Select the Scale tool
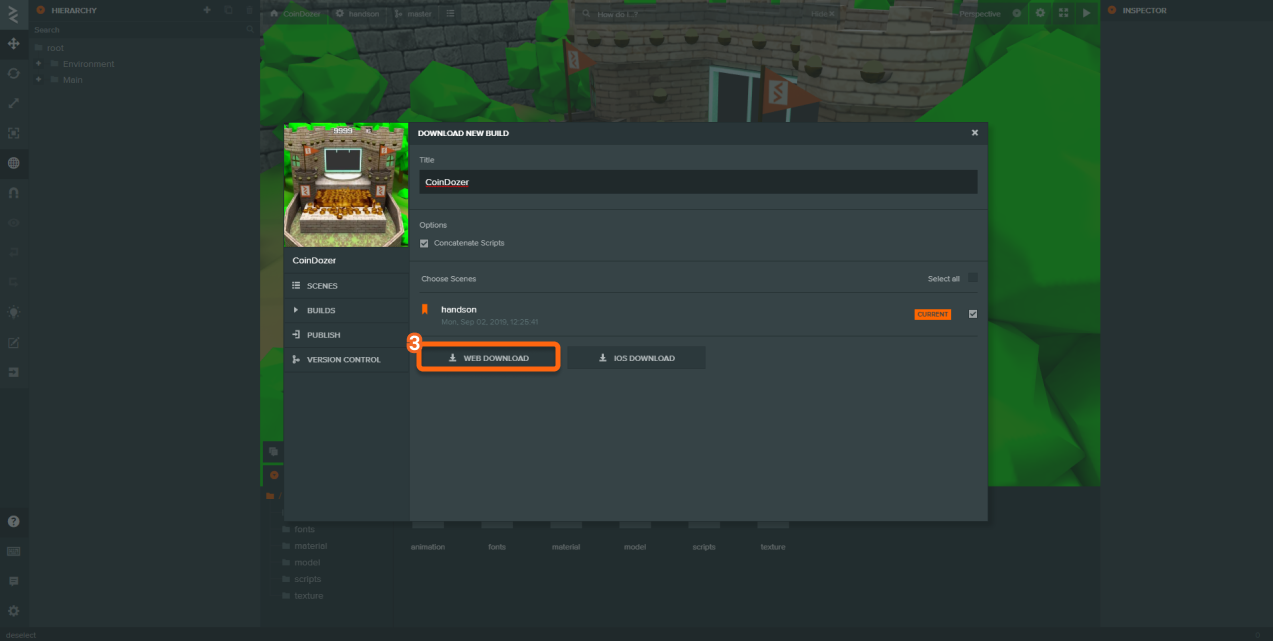The width and height of the screenshot is (1273, 641). pyautogui.click(x=14, y=103)
